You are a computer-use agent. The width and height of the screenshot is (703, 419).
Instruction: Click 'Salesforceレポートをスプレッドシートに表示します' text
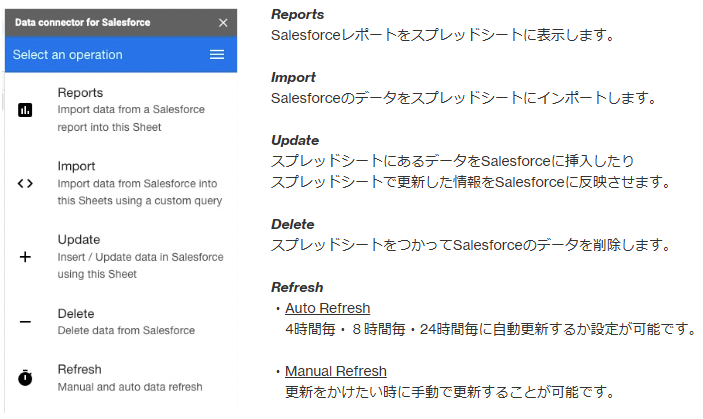tap(443, 35)
